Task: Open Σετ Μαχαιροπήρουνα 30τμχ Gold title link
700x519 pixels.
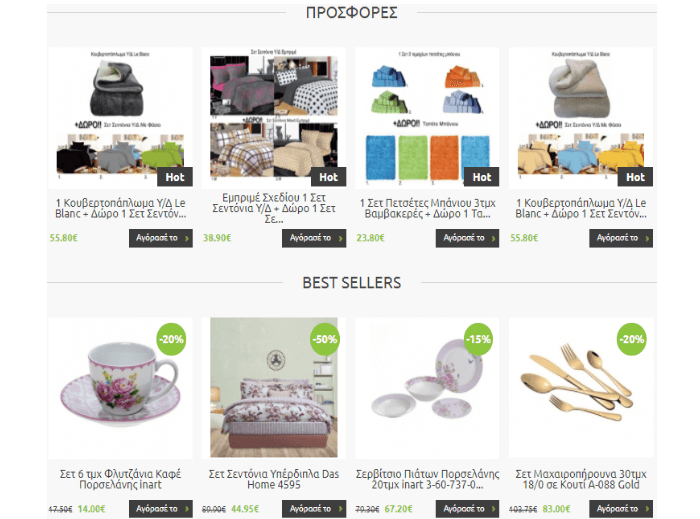Action: click(581, 479)
